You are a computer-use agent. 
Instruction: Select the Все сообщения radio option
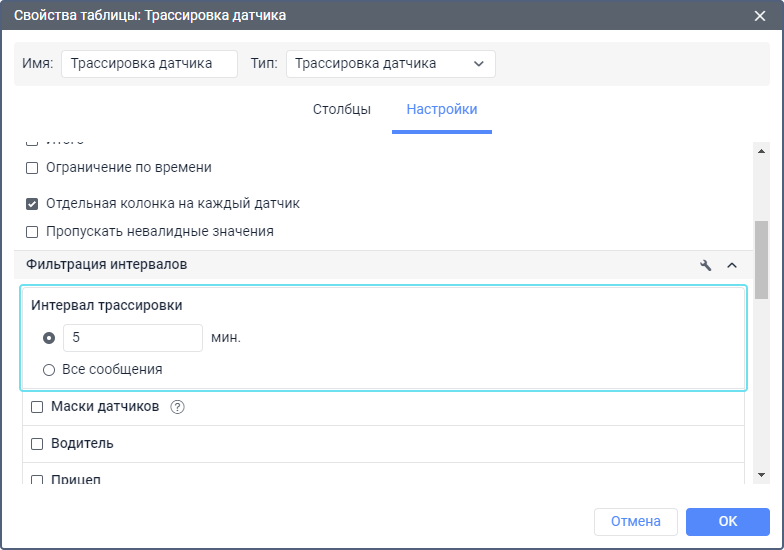click(x=49, y=370)
